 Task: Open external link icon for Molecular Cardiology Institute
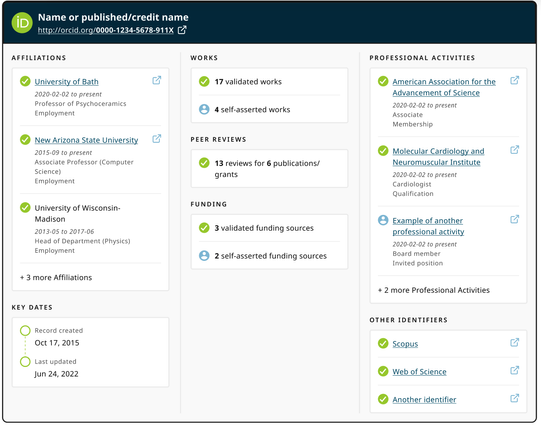[514, 150]
